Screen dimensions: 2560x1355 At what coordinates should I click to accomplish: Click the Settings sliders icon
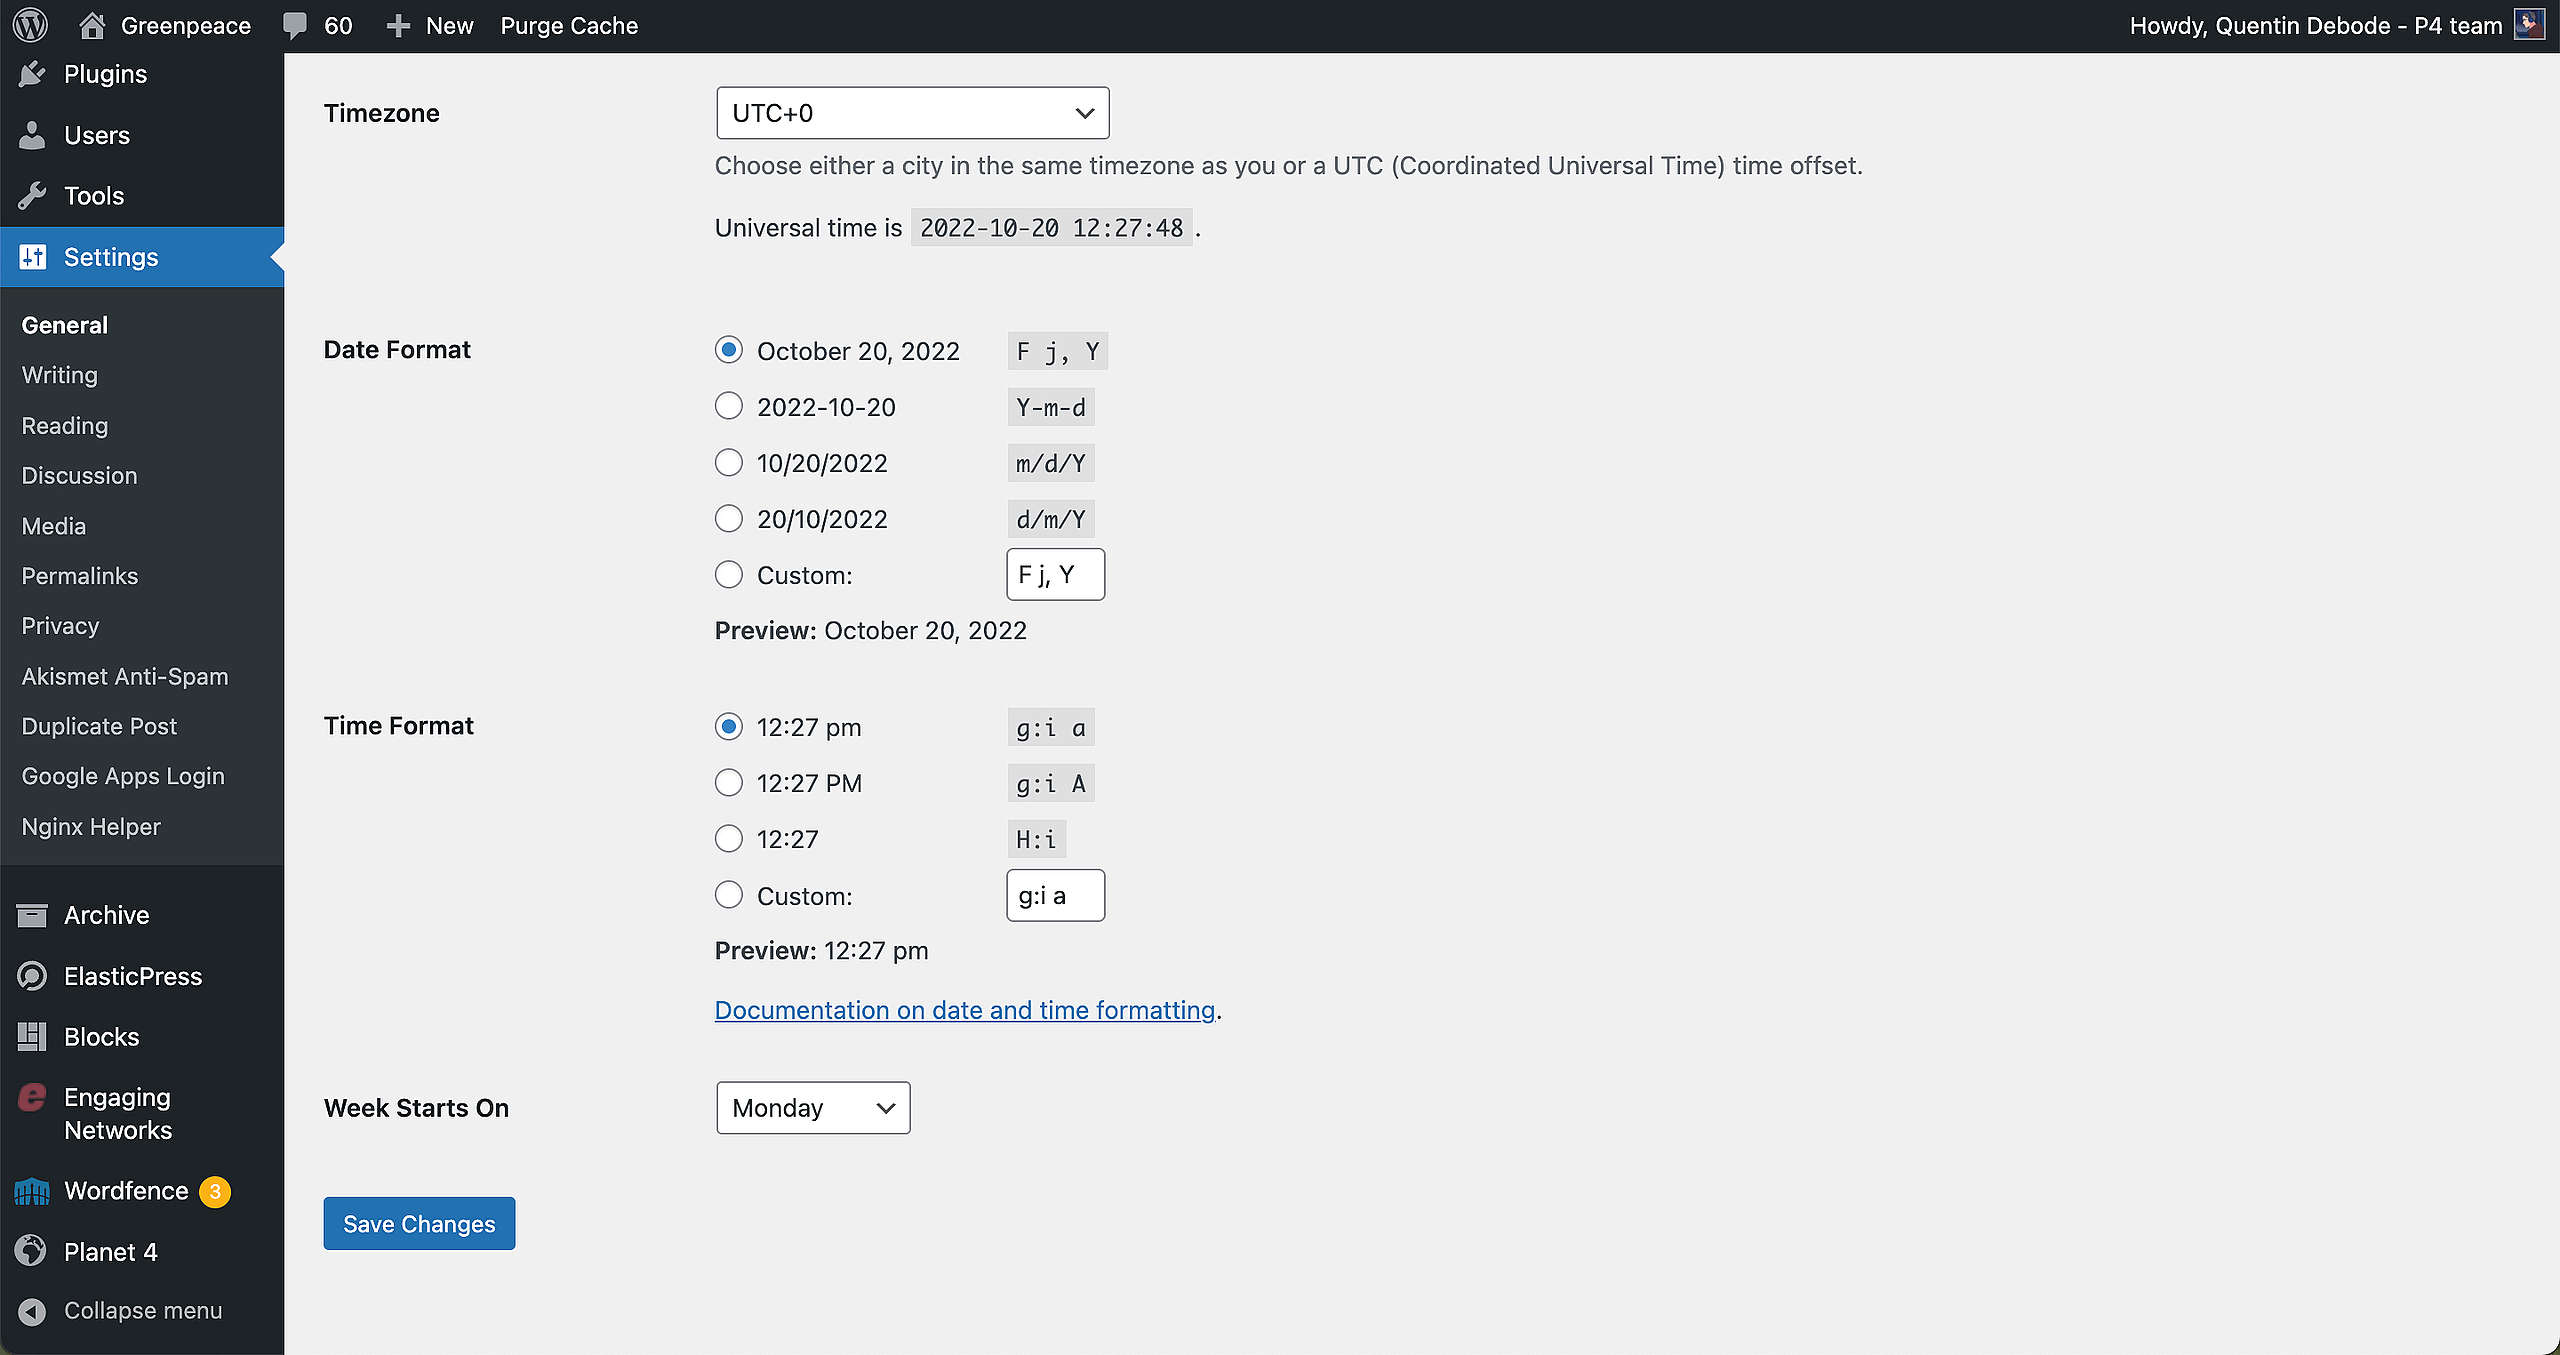33,257
